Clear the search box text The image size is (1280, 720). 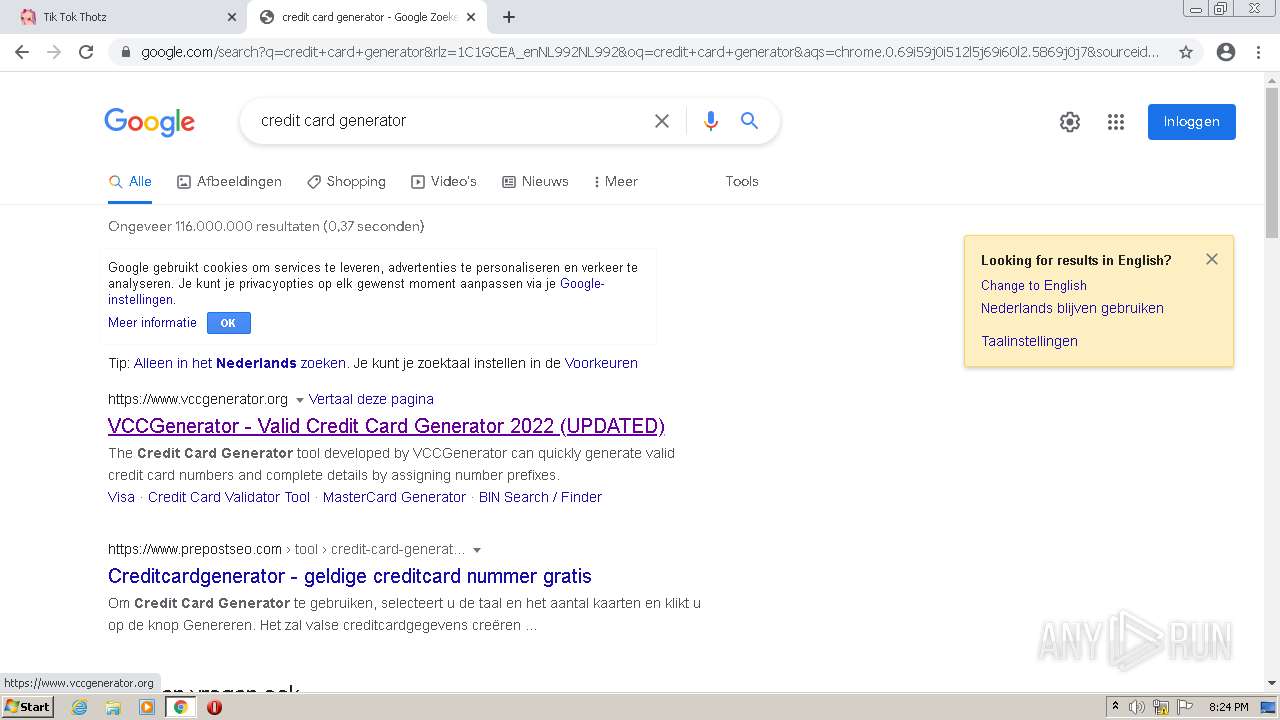pos(662,121)
